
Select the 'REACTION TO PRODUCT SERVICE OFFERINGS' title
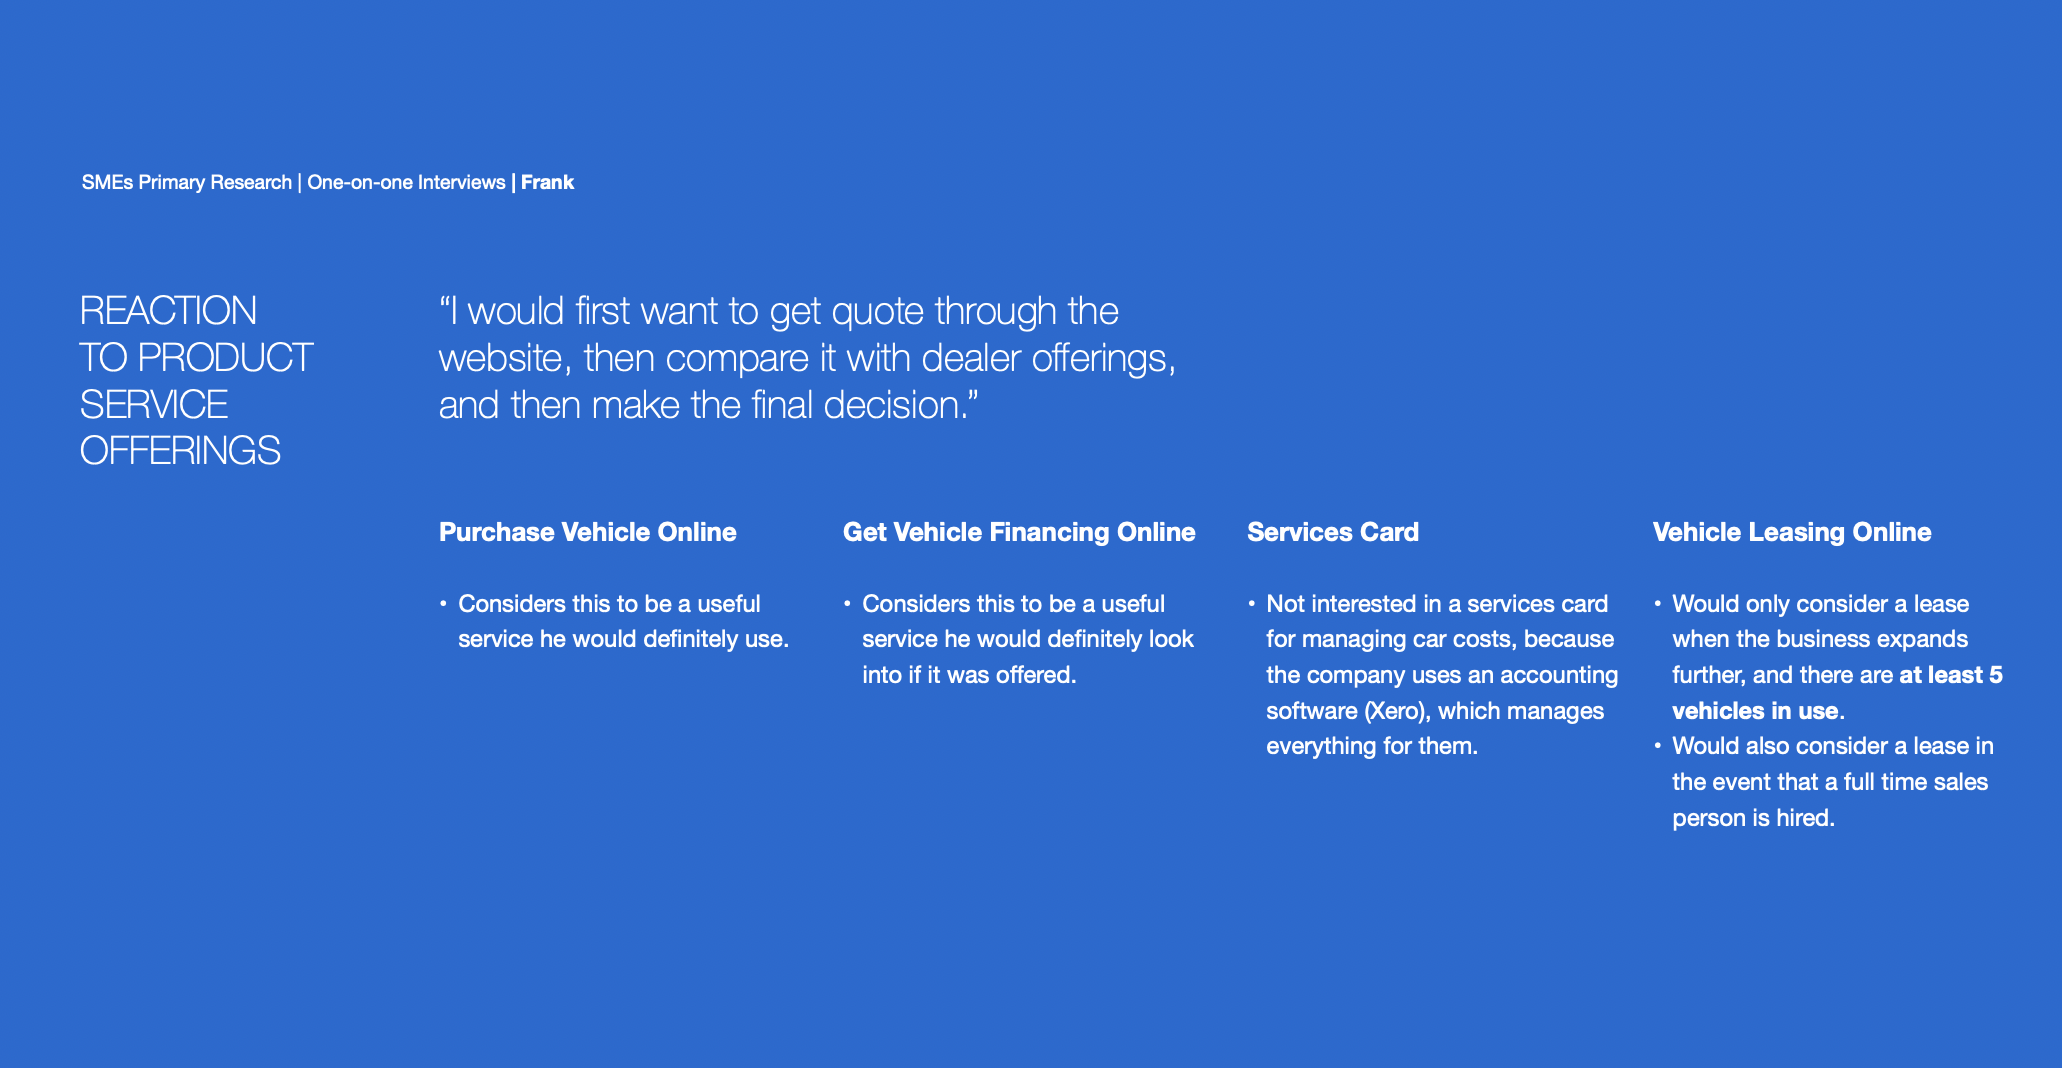196,380
